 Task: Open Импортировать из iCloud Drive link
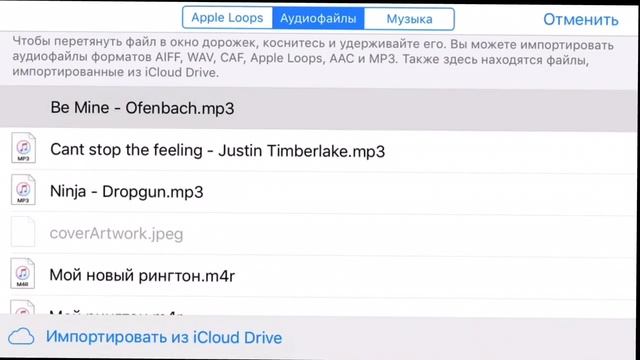click(x=164, y=338)
